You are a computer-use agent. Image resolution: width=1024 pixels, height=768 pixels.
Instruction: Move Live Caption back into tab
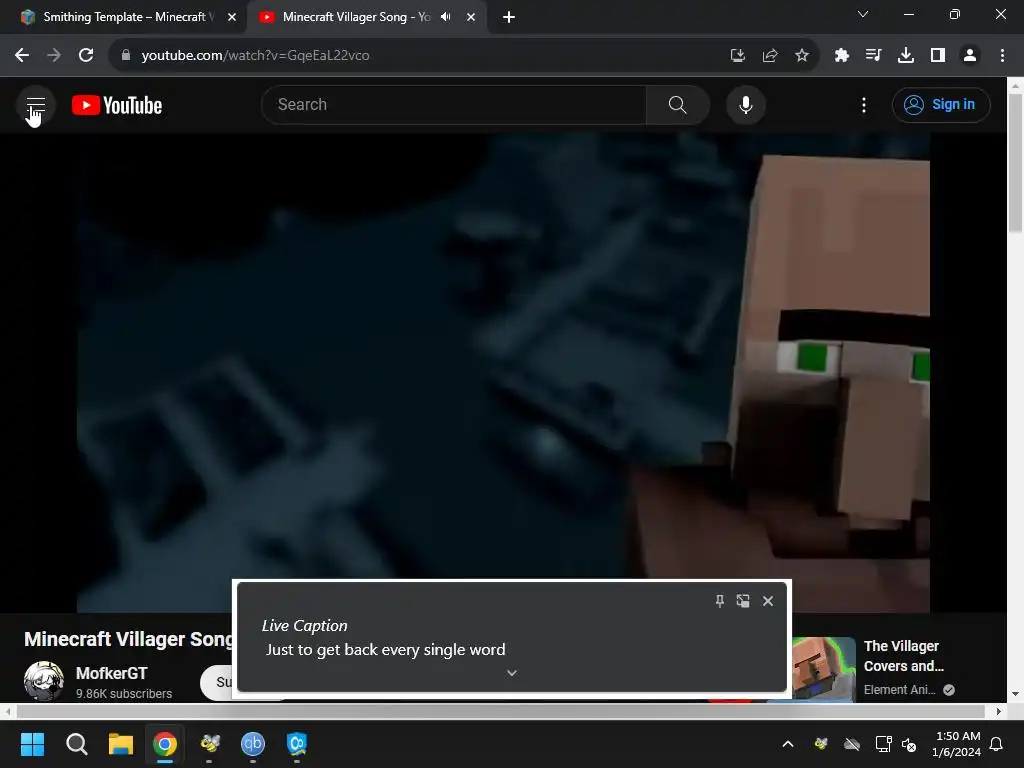pyautogui.click(x=743, y=601)
